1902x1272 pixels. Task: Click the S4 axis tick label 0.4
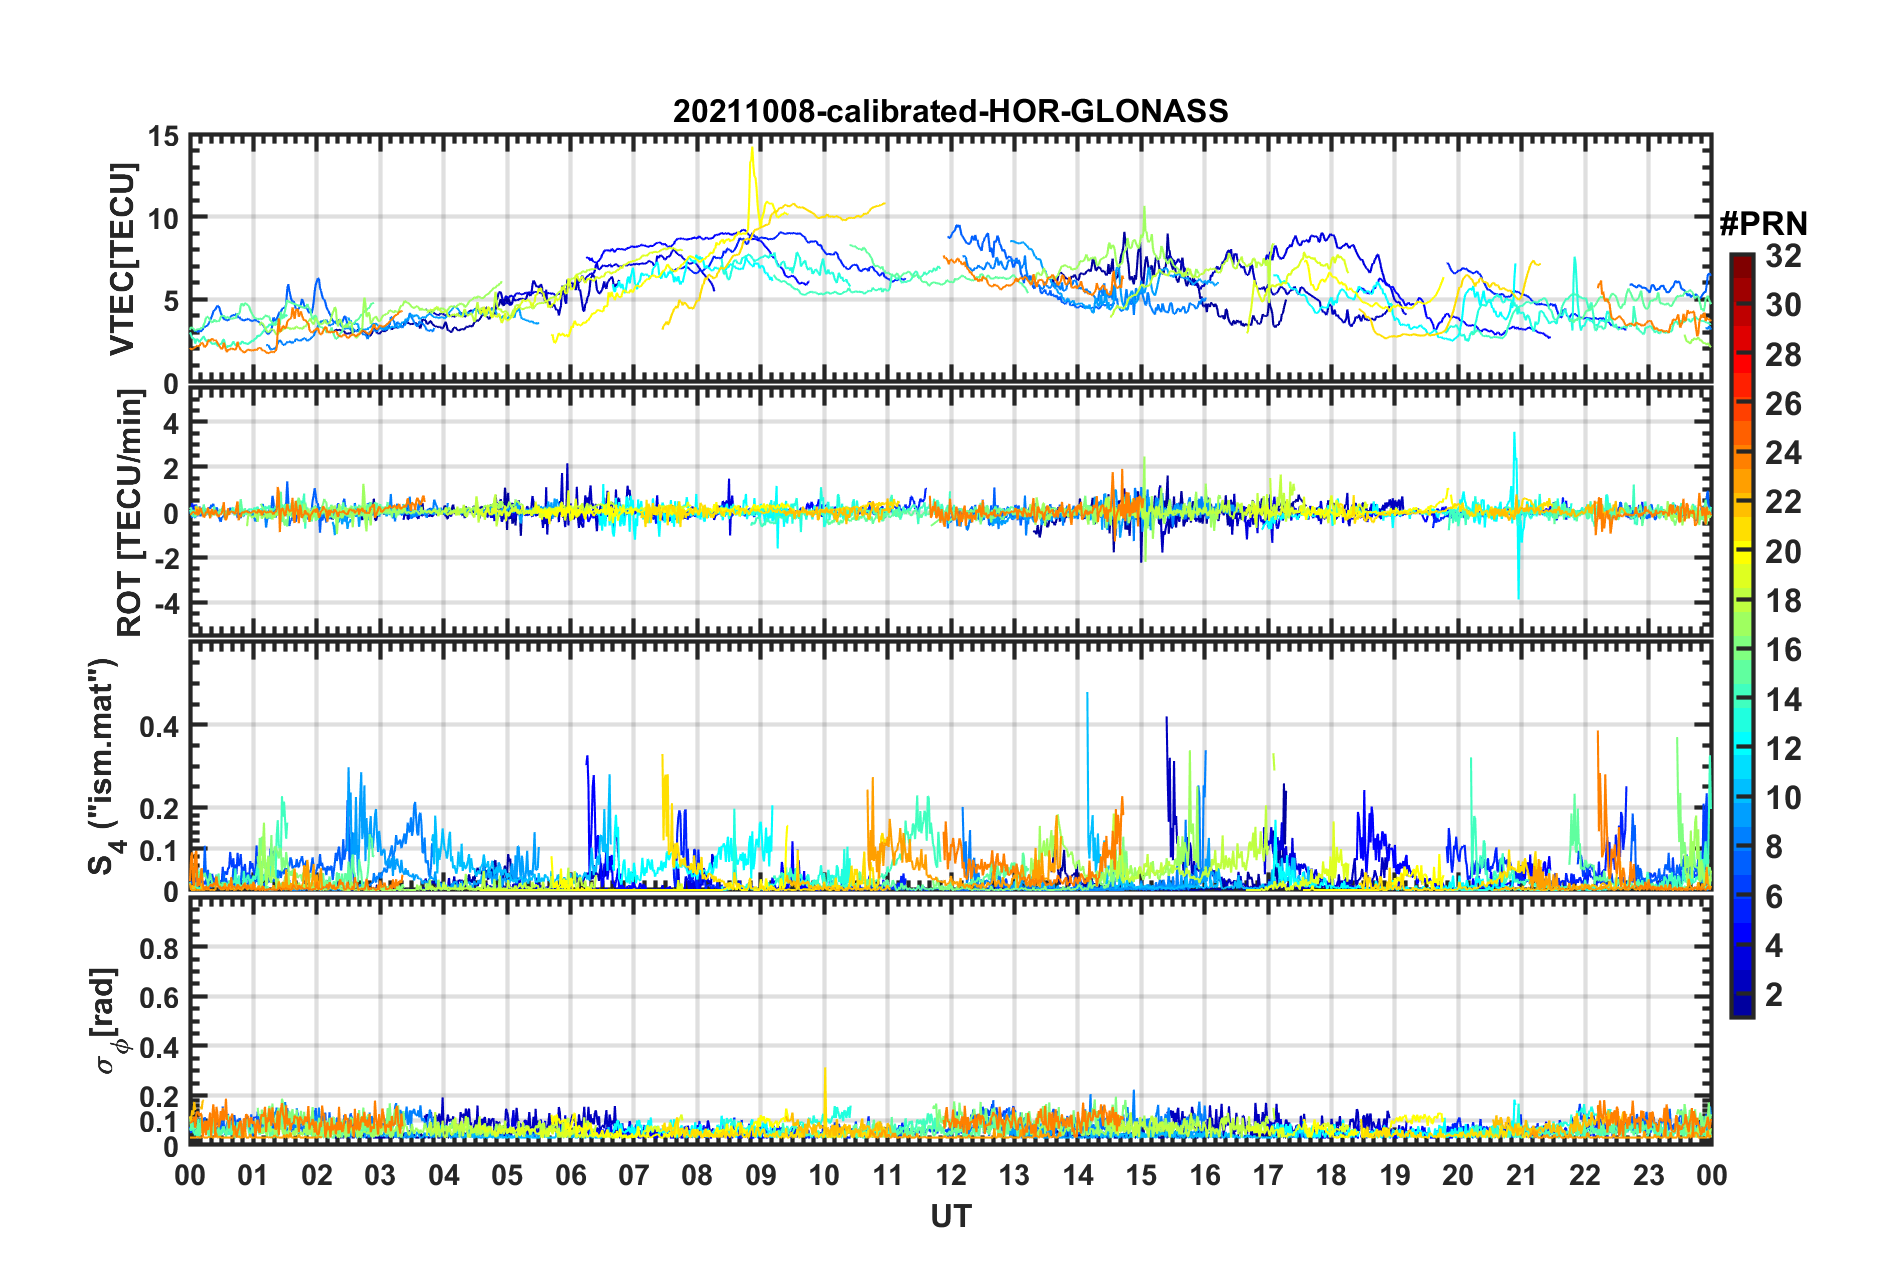pyautogui.click(x=159, y=726)
